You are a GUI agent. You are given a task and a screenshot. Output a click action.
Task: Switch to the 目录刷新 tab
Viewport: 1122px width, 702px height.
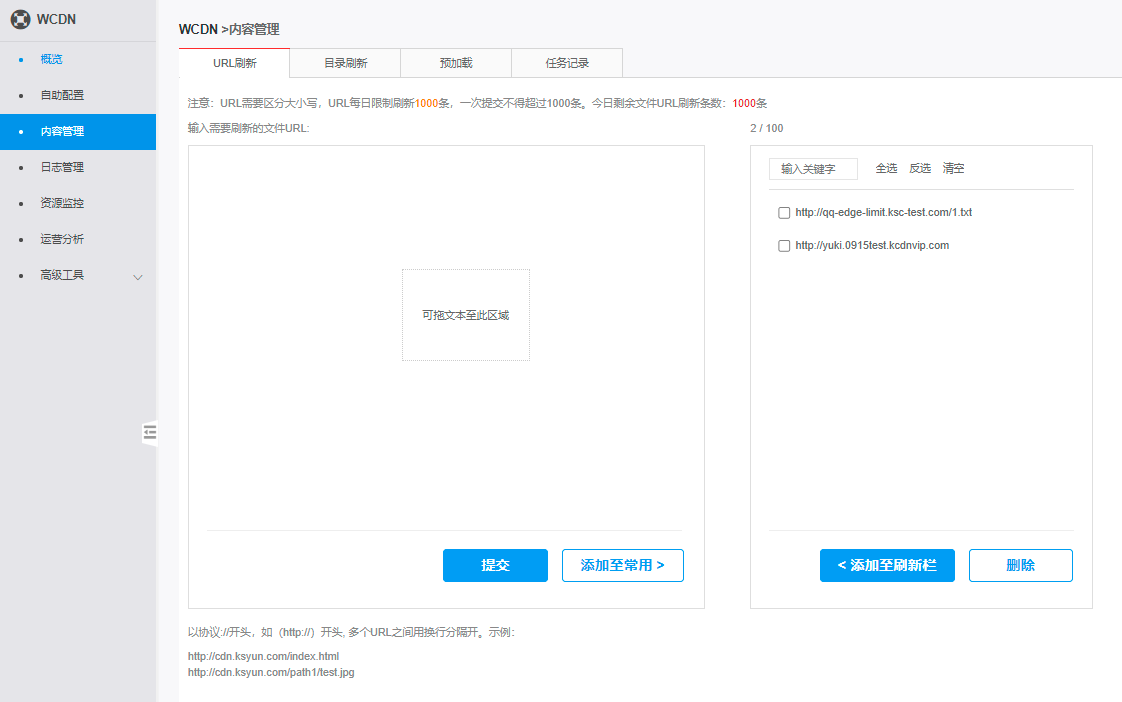click(345, 63)
